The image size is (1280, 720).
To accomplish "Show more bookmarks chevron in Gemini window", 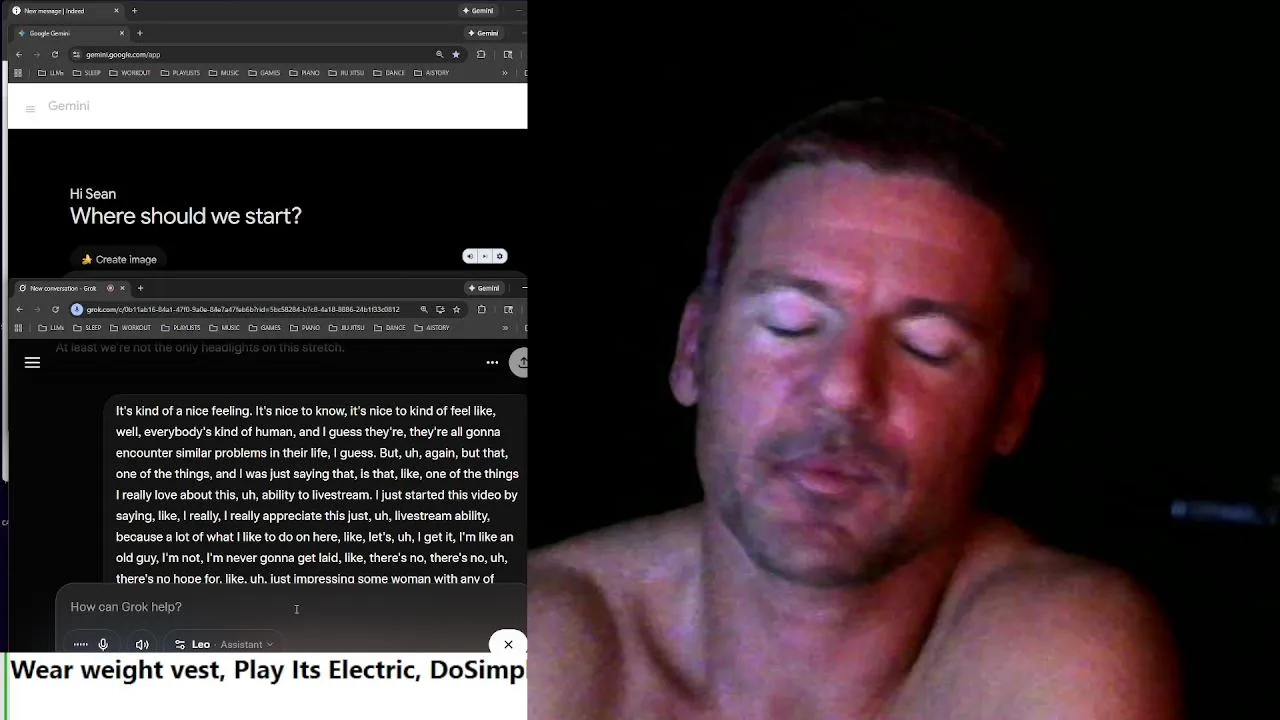I will click(x=504, y=73).
